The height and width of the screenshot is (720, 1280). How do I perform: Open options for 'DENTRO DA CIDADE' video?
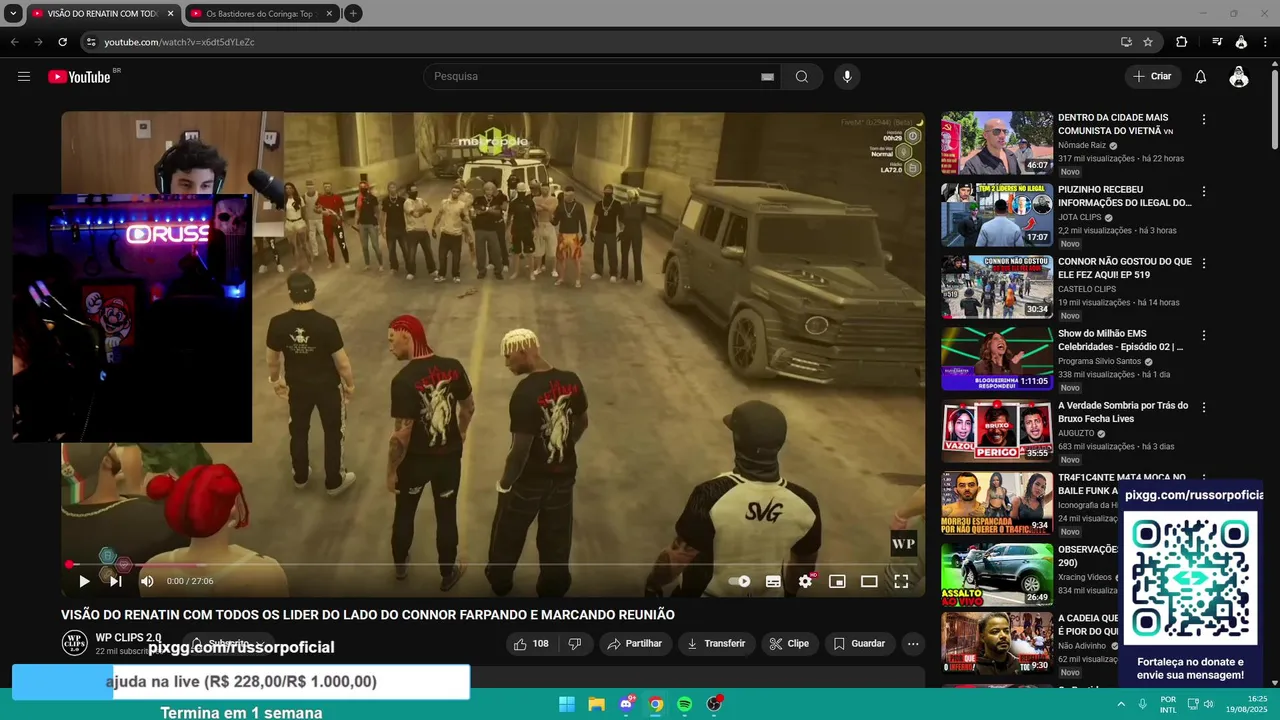tap(1204, 119)
